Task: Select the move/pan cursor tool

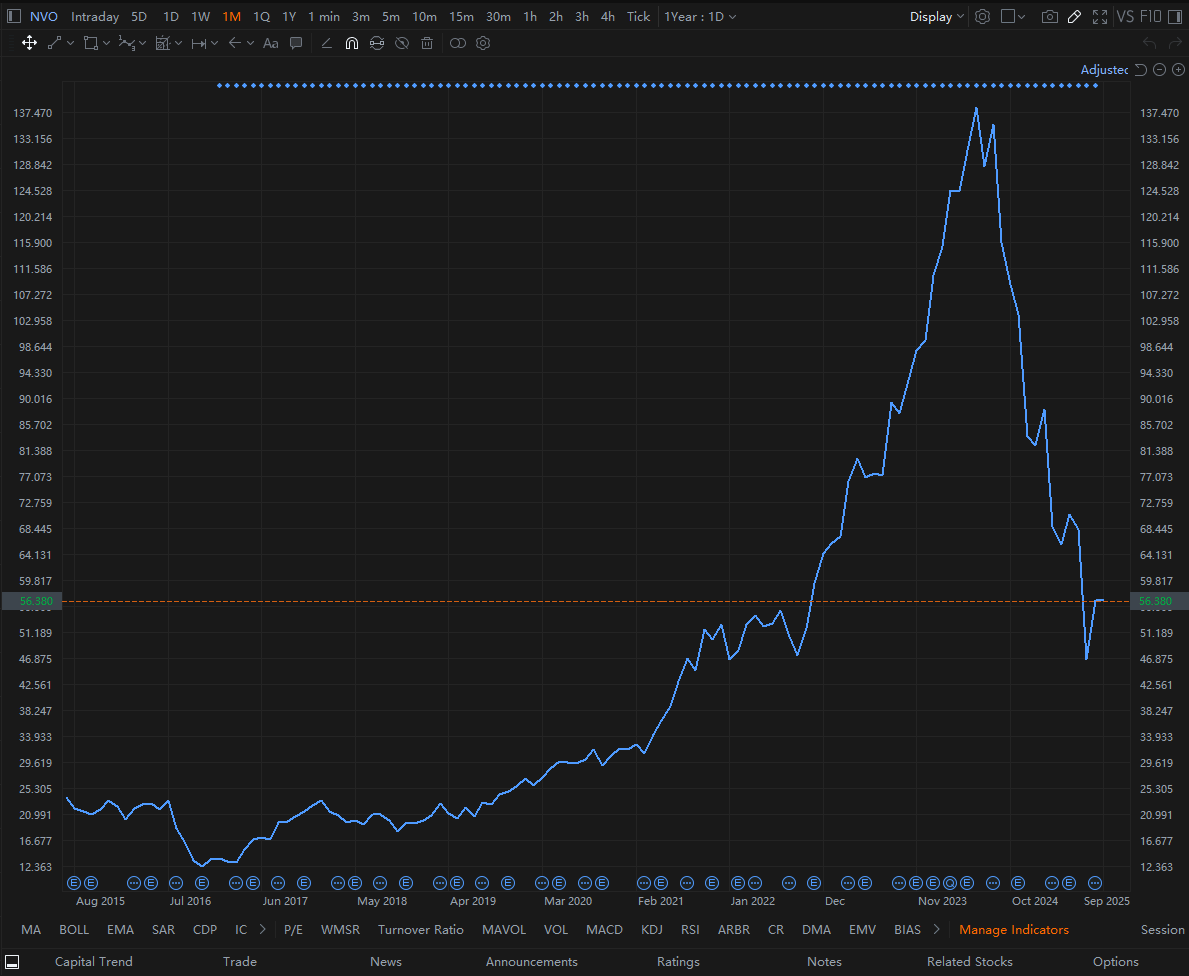Action: [29, 43]
